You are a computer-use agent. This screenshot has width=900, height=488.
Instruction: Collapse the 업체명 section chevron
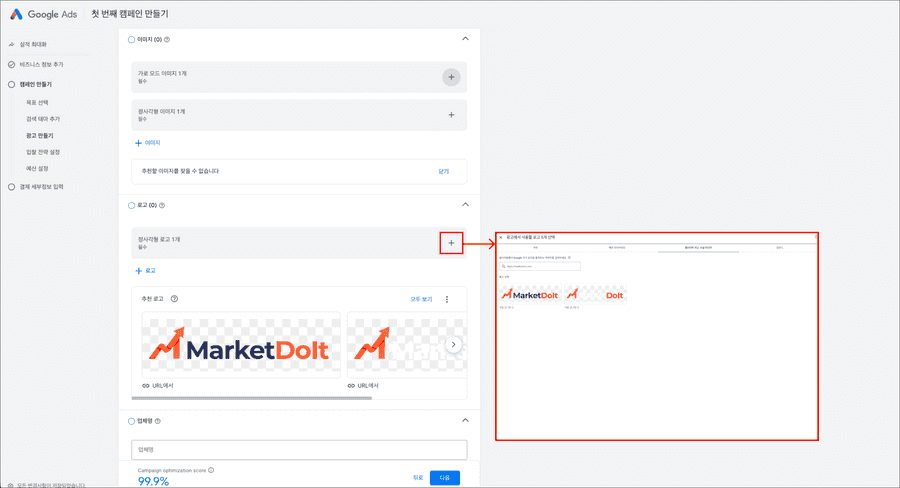tap(465, 420)
